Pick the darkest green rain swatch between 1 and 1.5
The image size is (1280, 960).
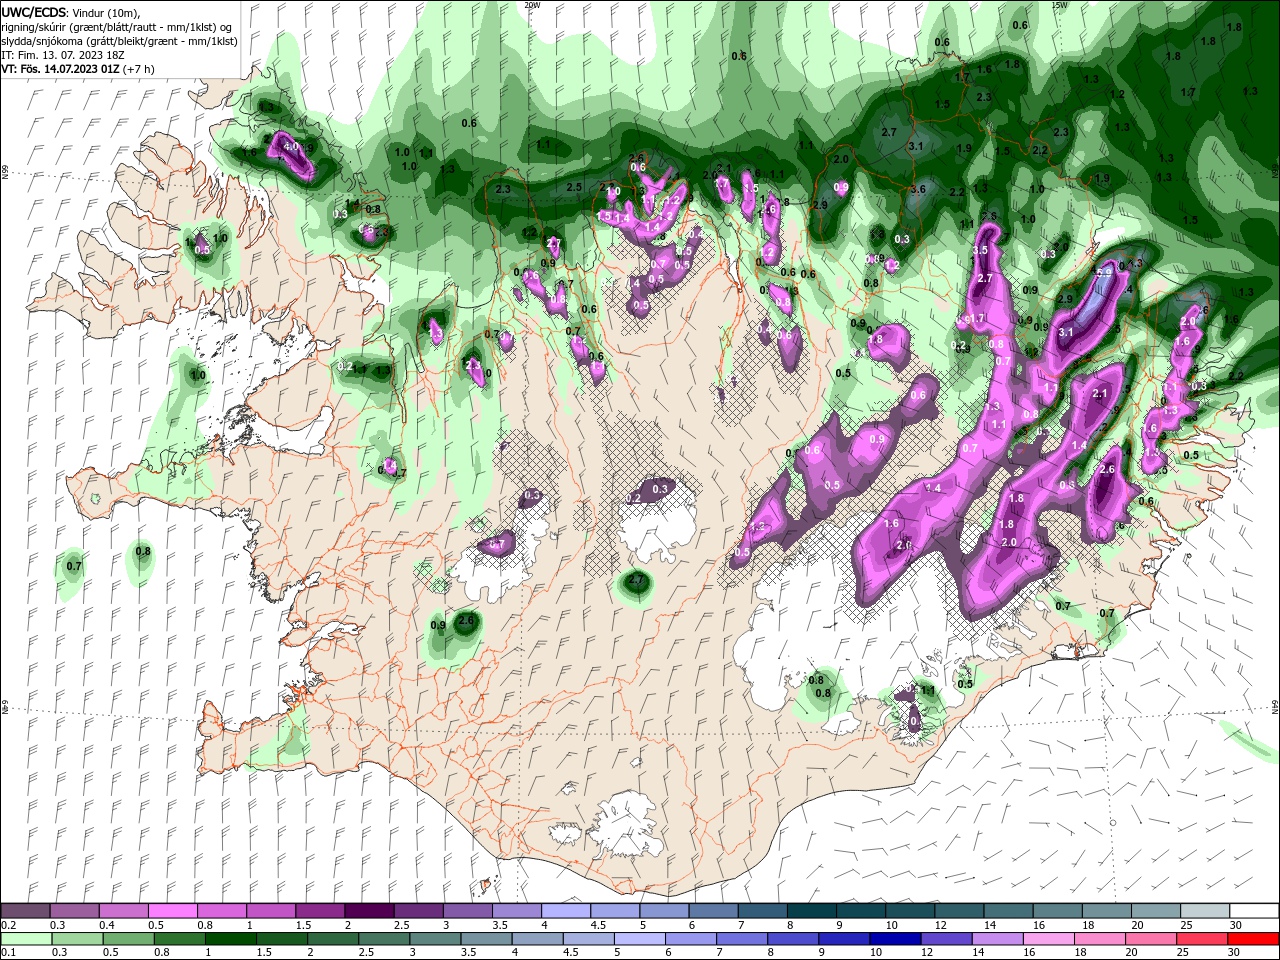(x=230, y=939)
